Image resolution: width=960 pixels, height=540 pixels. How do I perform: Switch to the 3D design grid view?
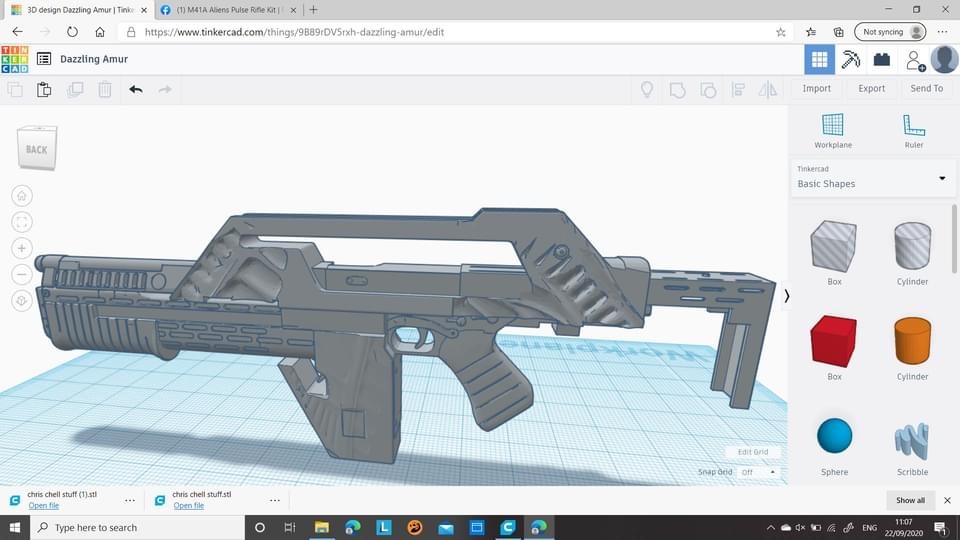pyautogui.click(x=819, y=59)
